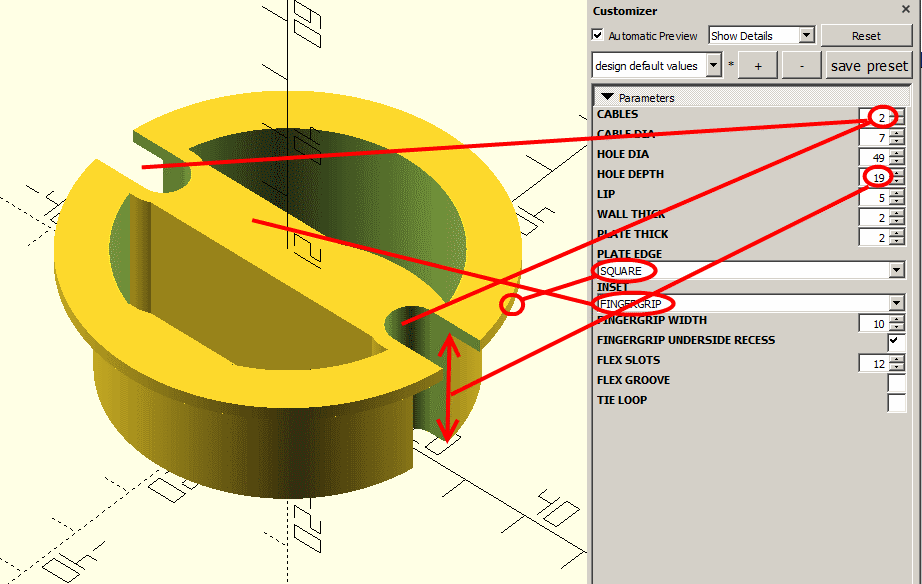Add a new preset with plus button

coord(758,66)
